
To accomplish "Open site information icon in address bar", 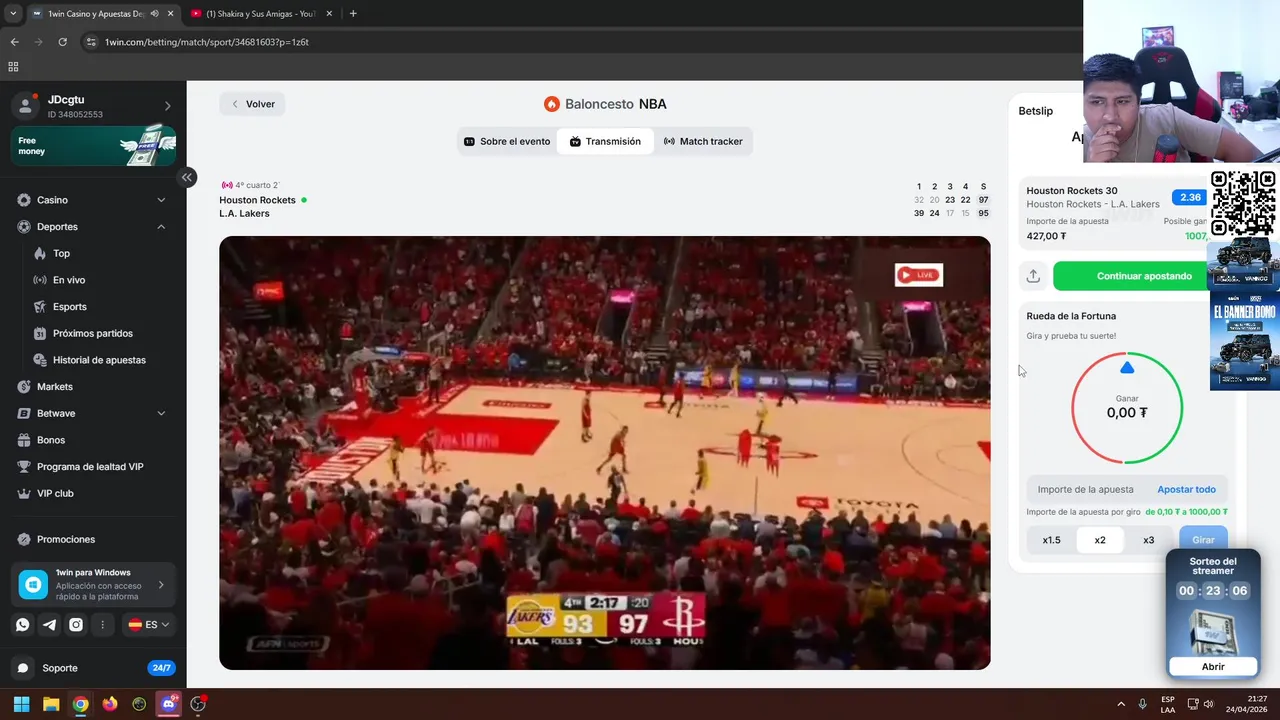I will pos(91,42).
